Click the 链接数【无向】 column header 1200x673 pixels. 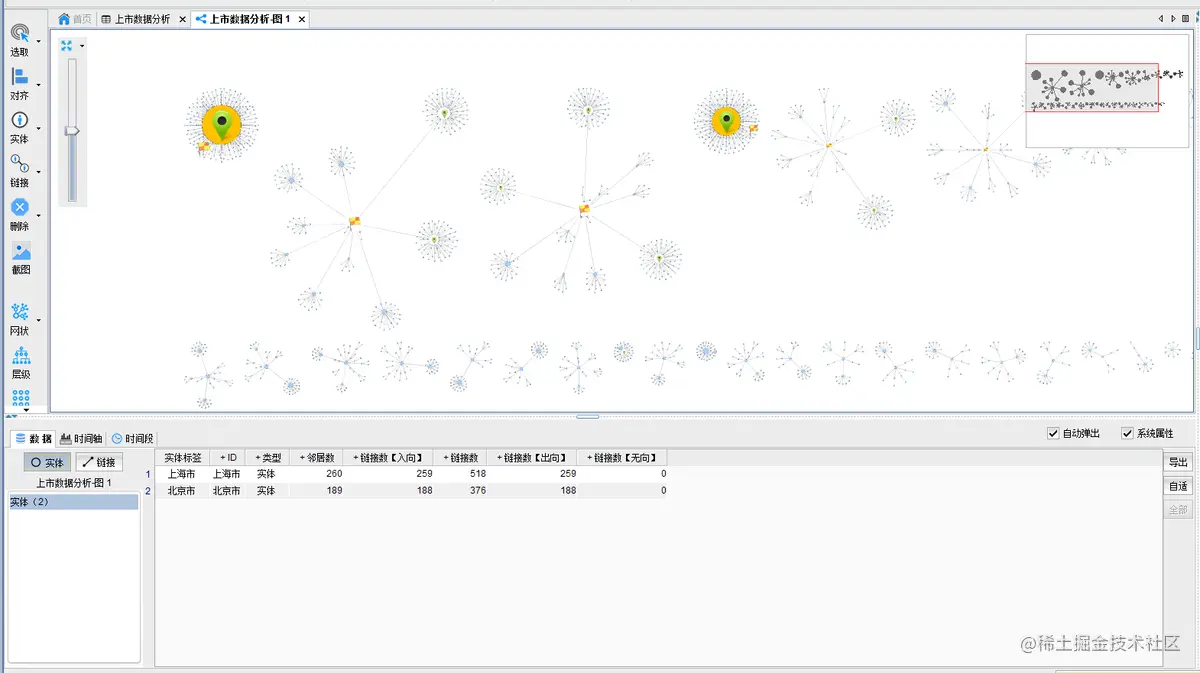(x=622, y=457)
